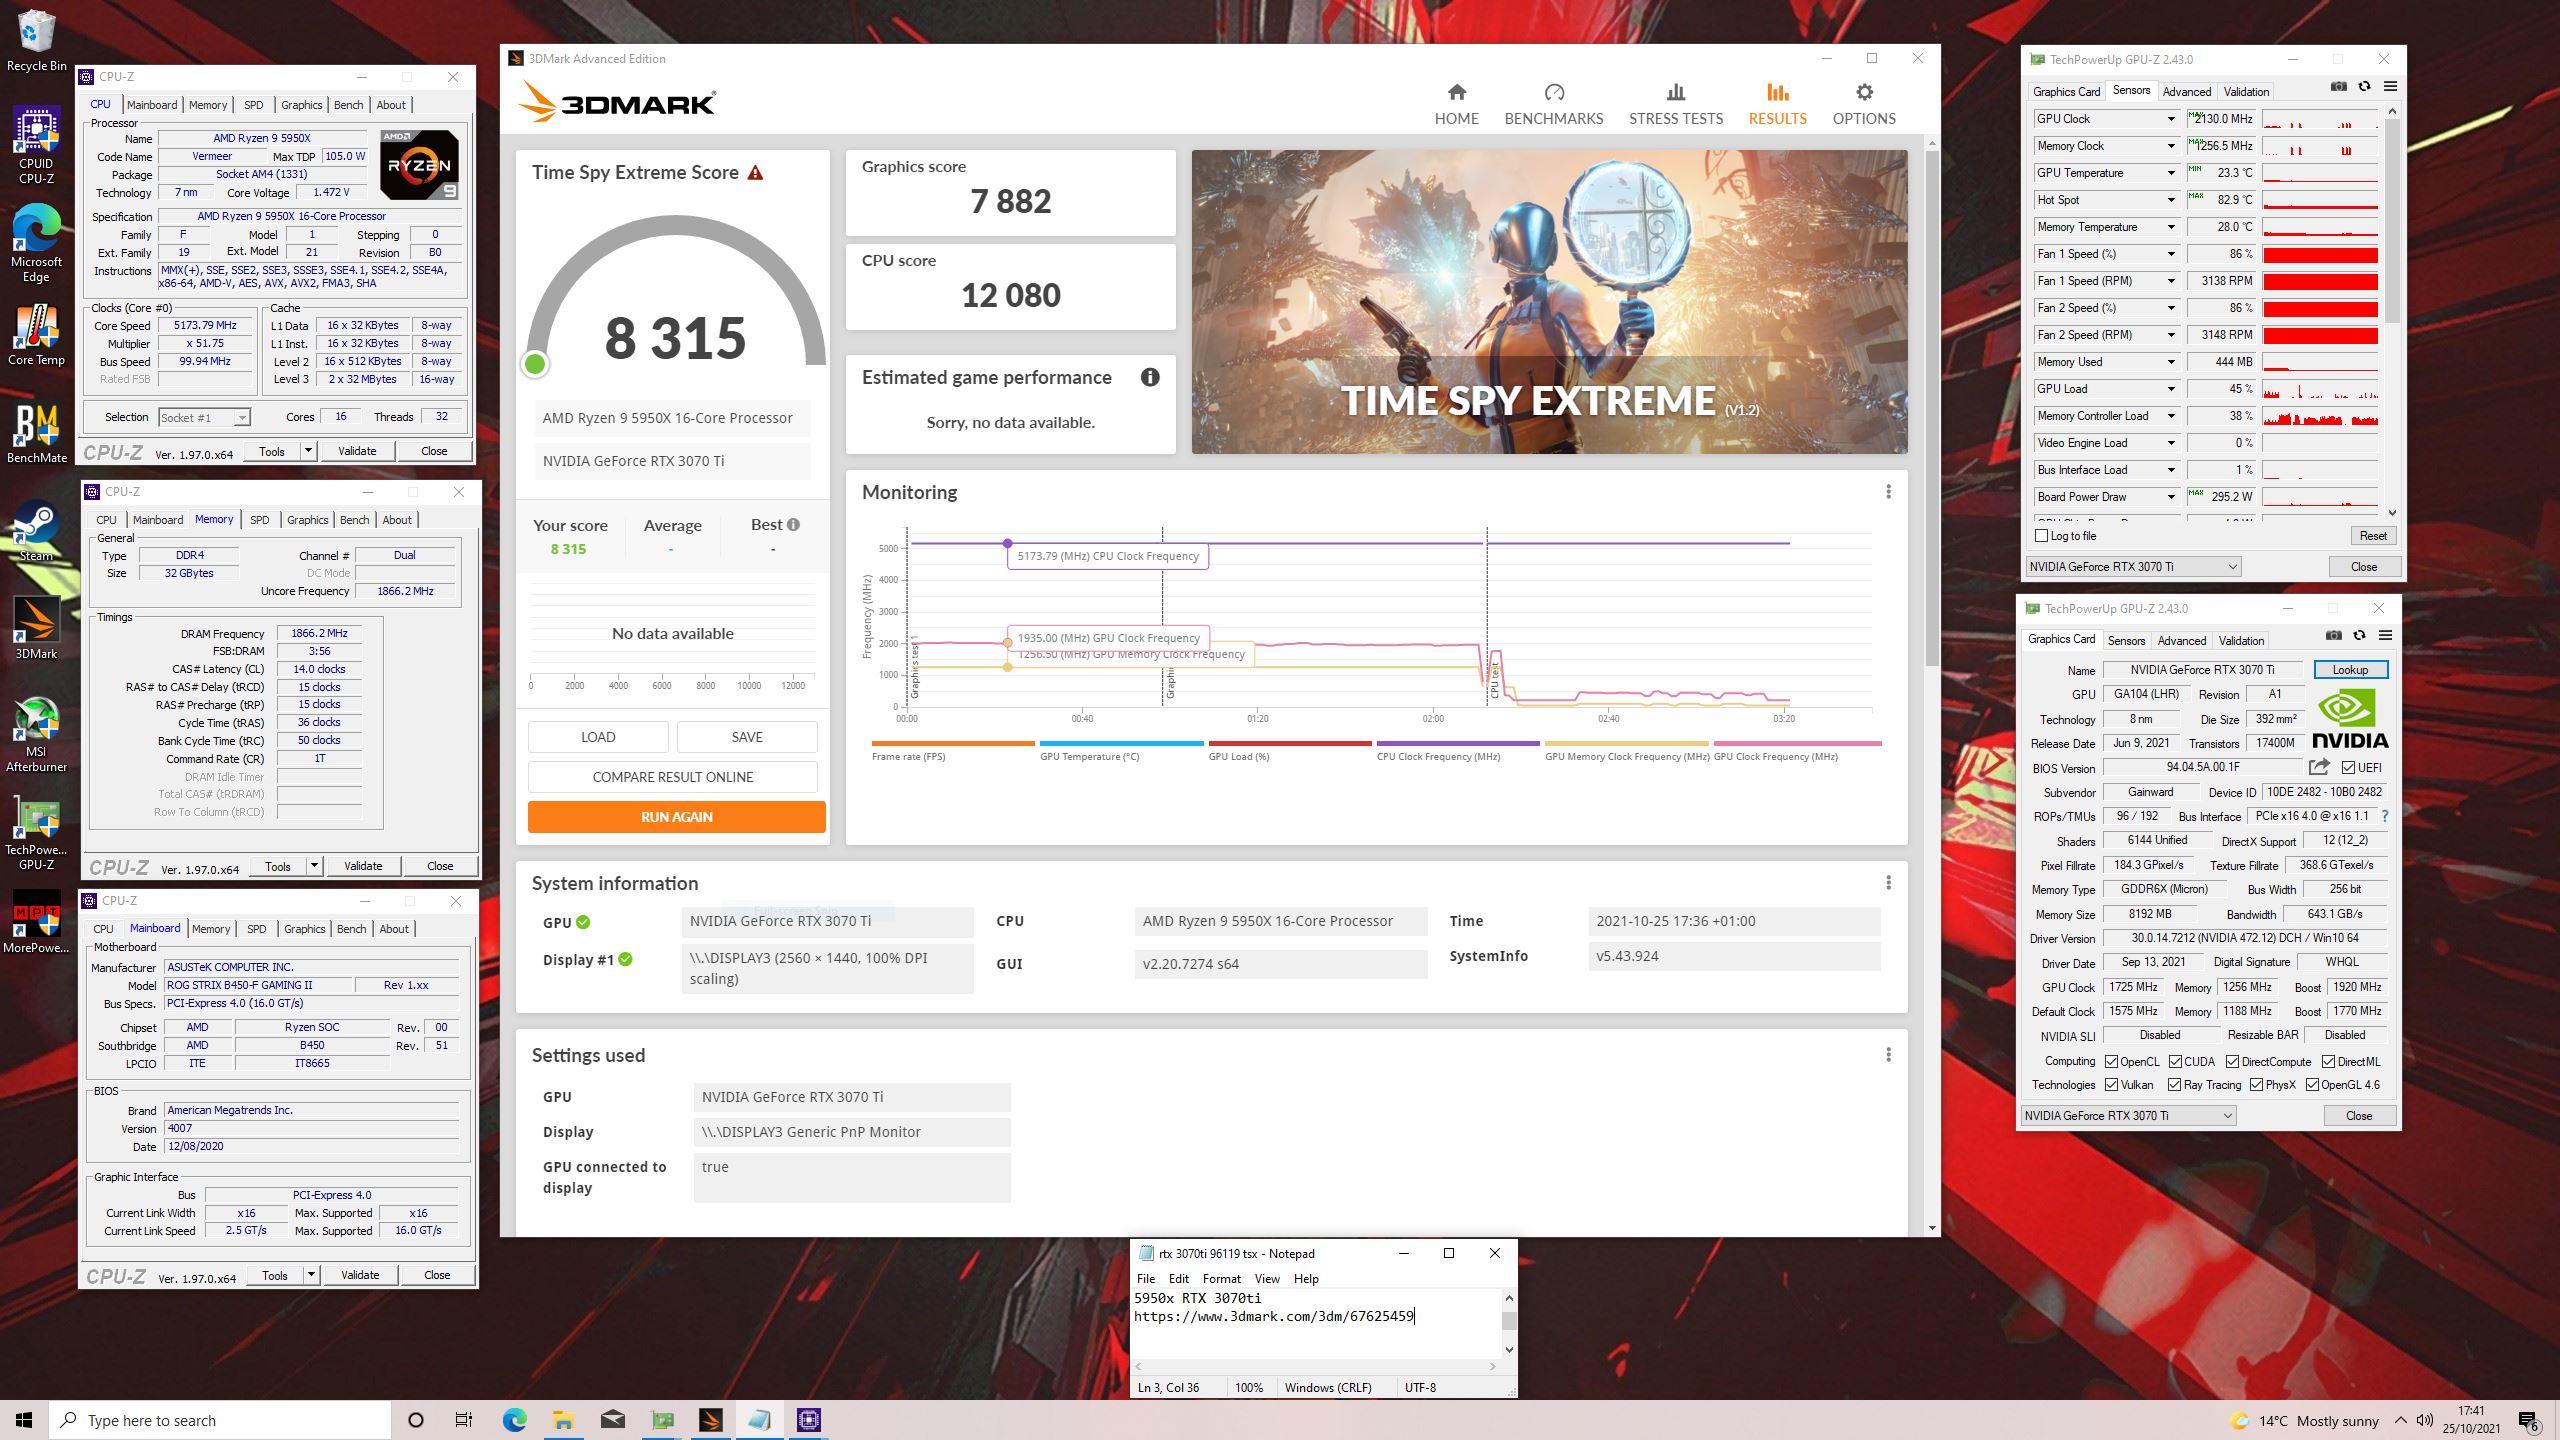Click COMPARE RESULT ONLINE
Image resolution: width=2560 pixels, height=1440 pixels.
tap(673, 777)
